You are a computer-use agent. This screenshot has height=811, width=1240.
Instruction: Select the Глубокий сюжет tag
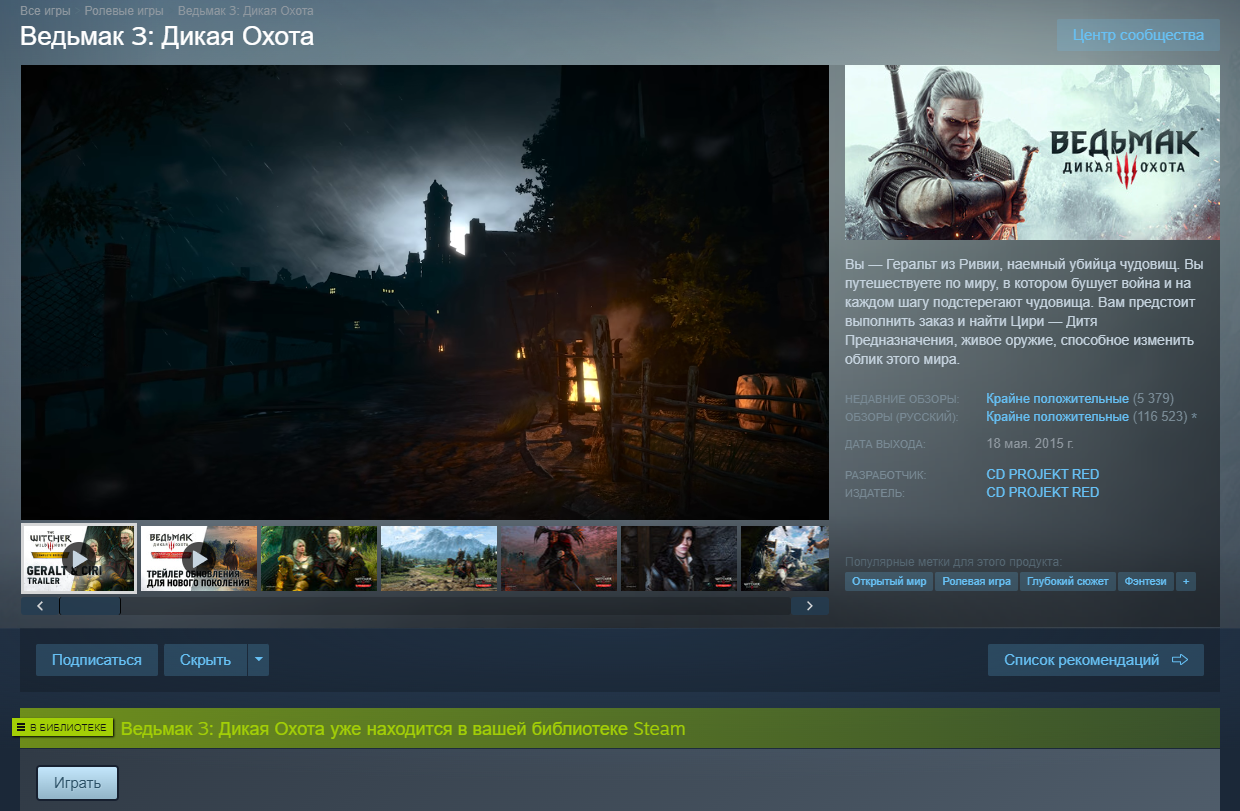pos(1067,581)
